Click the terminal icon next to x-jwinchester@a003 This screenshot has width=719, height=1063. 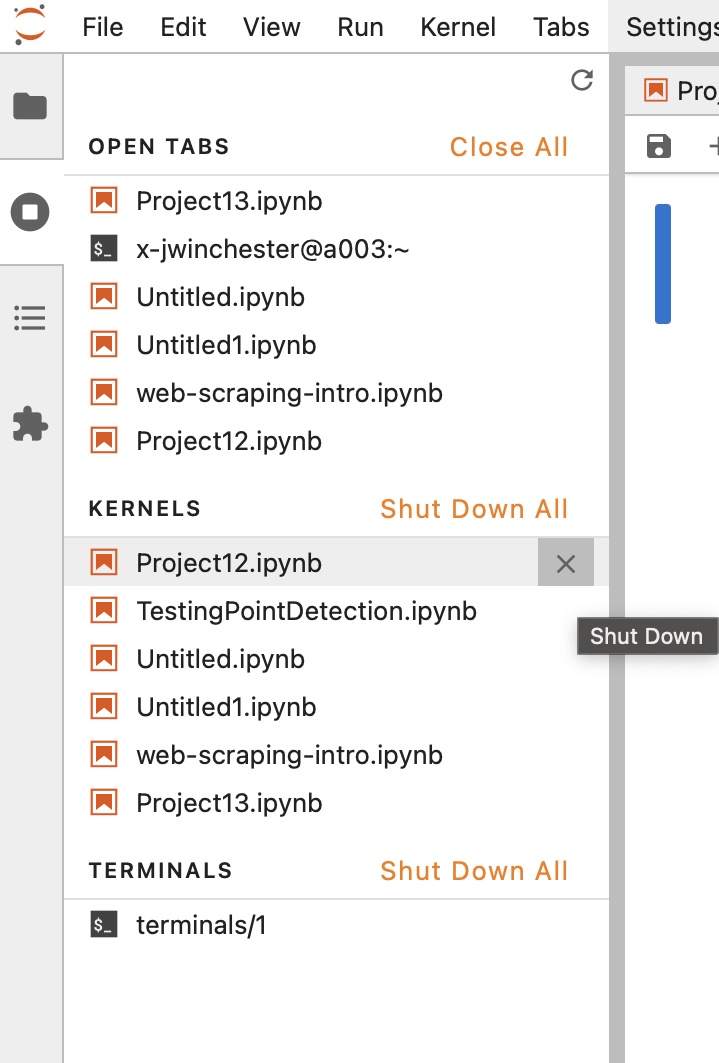point(104,248)
